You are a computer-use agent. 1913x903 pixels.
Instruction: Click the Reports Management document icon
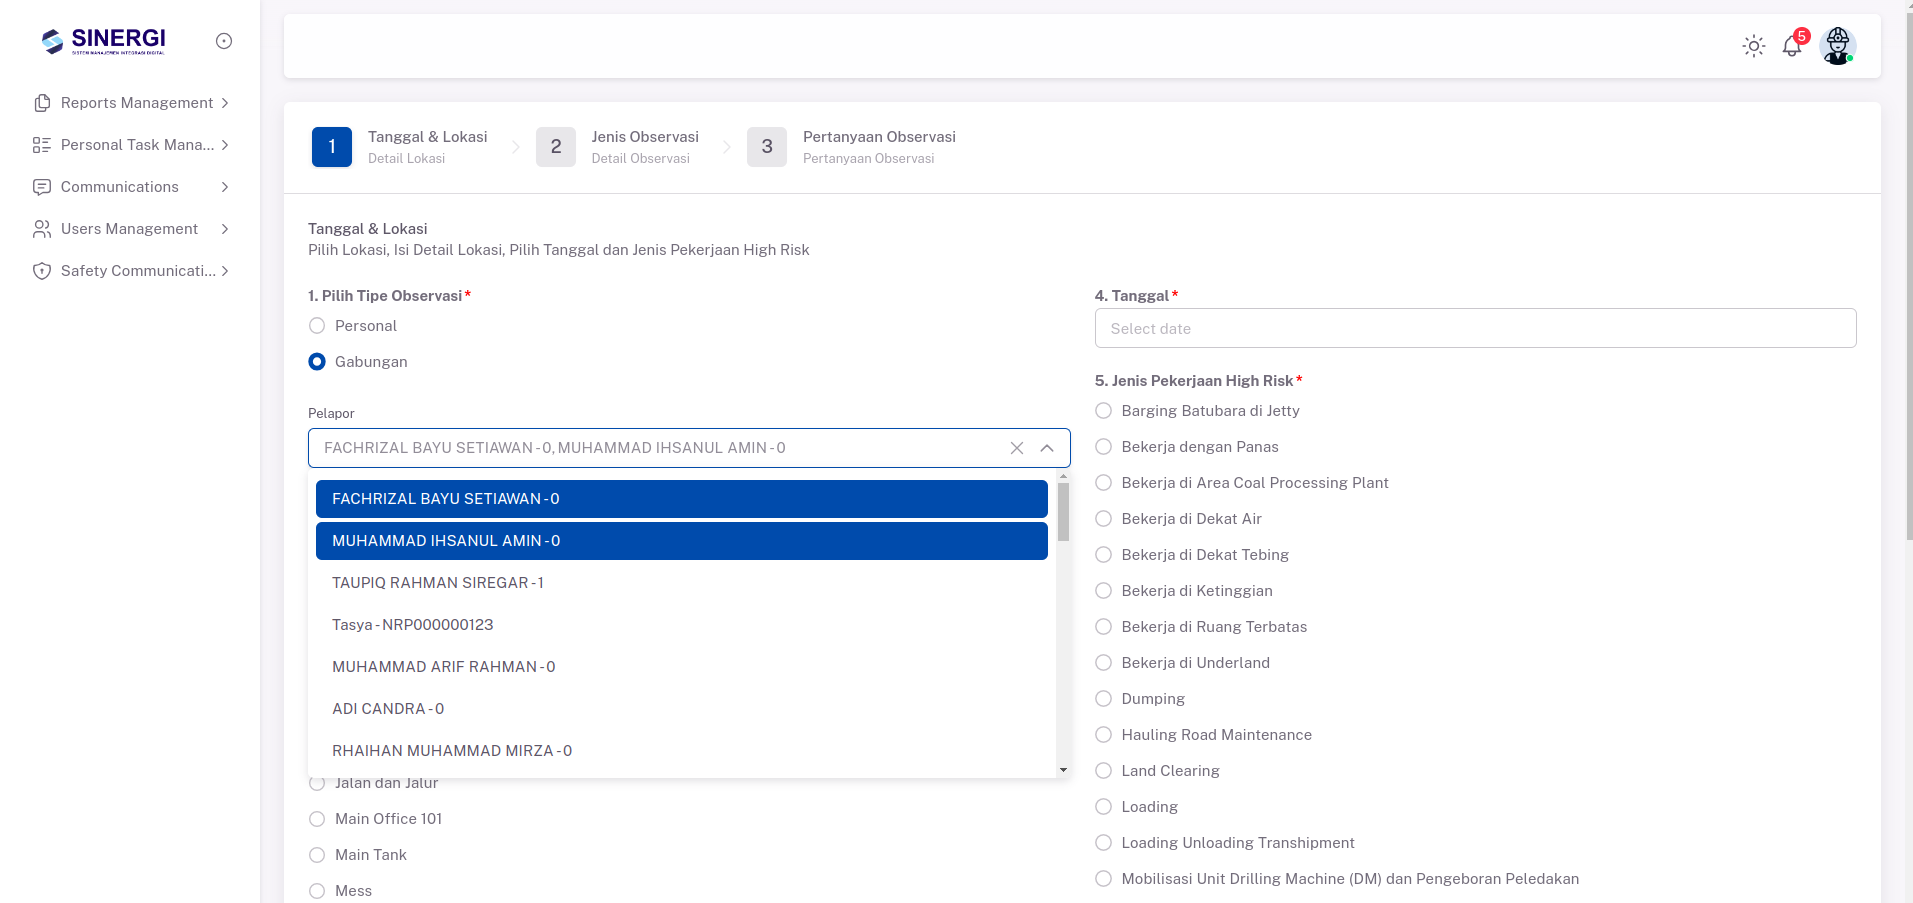point(42,103)
